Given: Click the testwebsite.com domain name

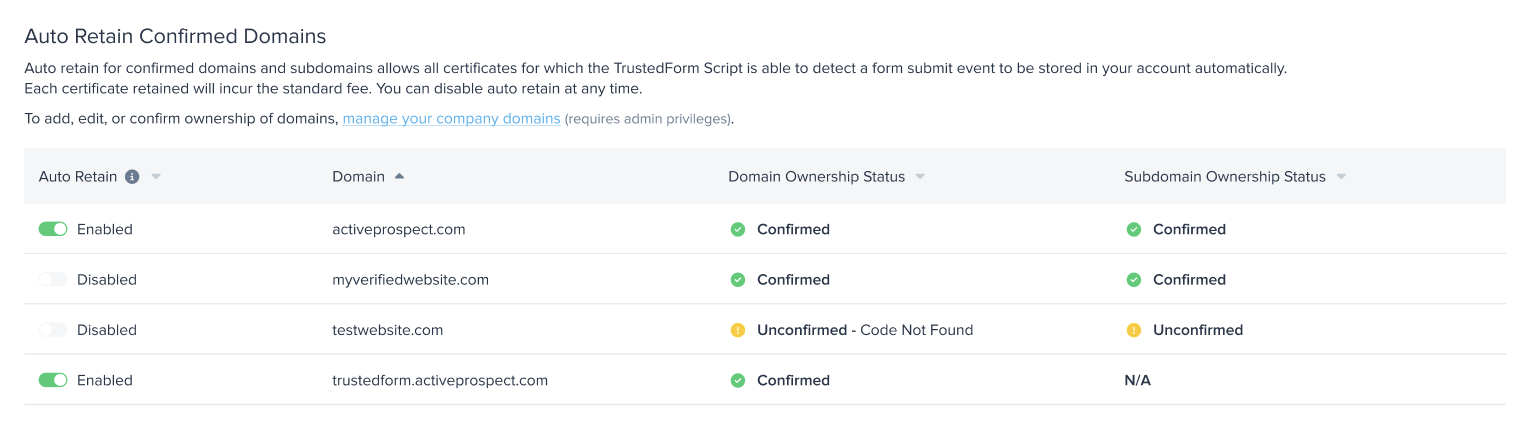Looking at the screenshot, I should 388,330.
